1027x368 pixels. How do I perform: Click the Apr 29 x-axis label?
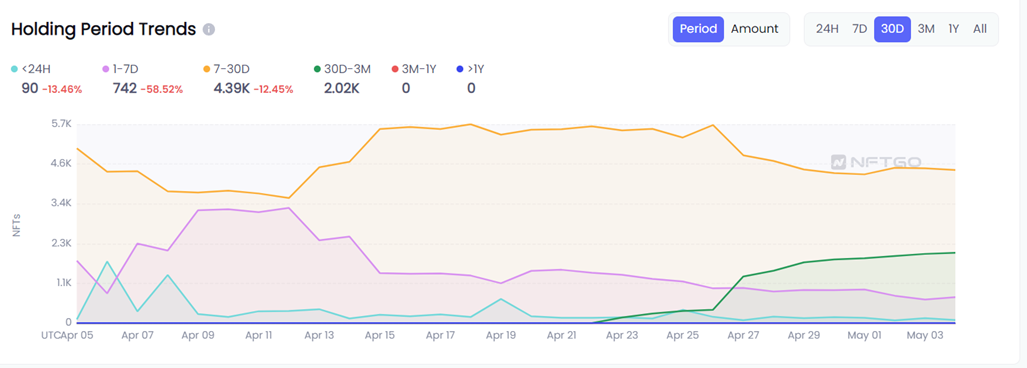point(804,335)
